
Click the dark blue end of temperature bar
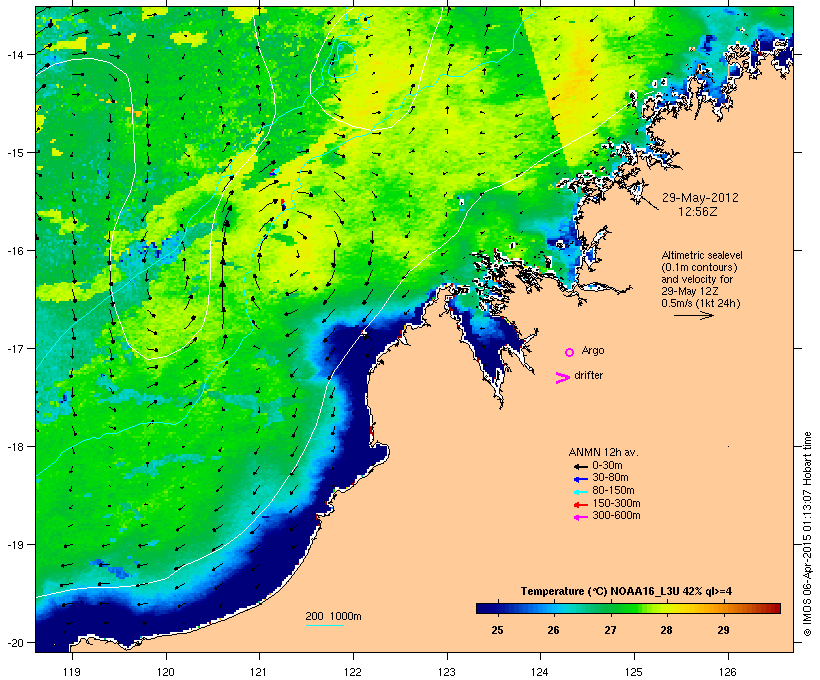481,608
